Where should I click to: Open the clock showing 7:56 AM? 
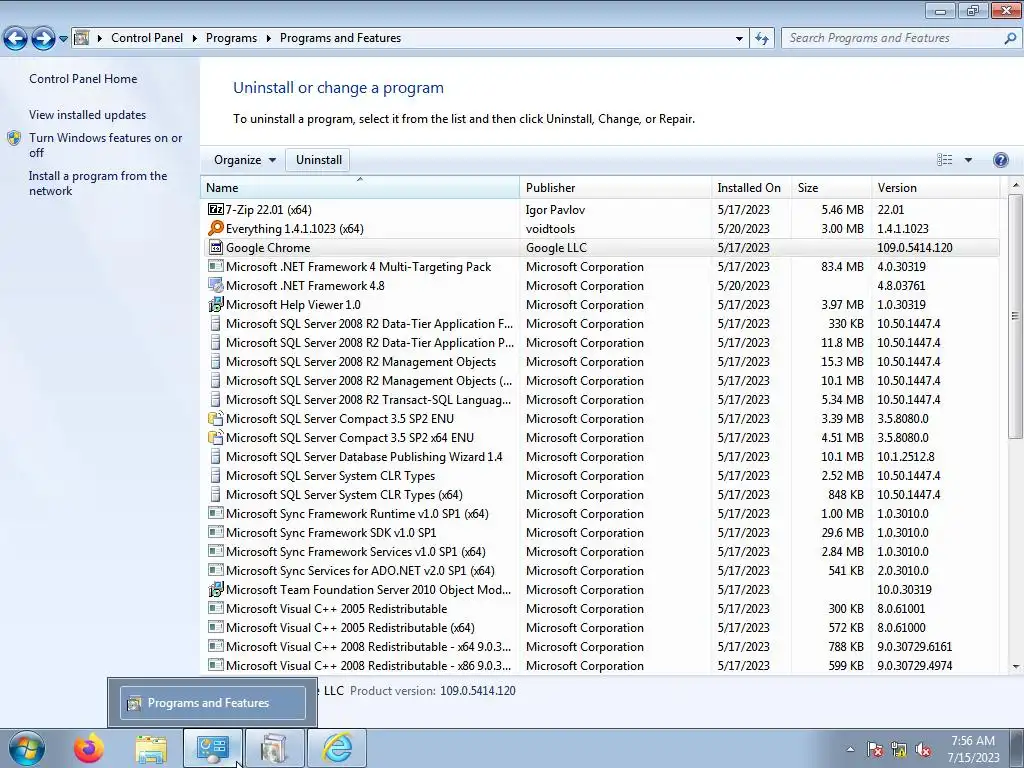click(x=973, y=749)
